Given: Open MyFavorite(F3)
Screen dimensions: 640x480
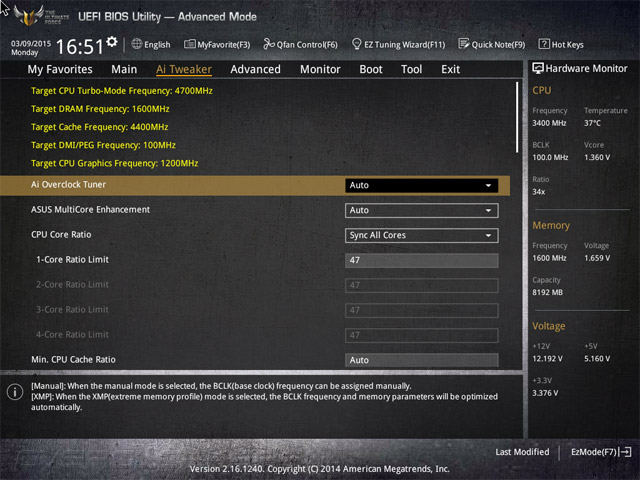Looking at the screenshot, I should click(x=217, y=44).
